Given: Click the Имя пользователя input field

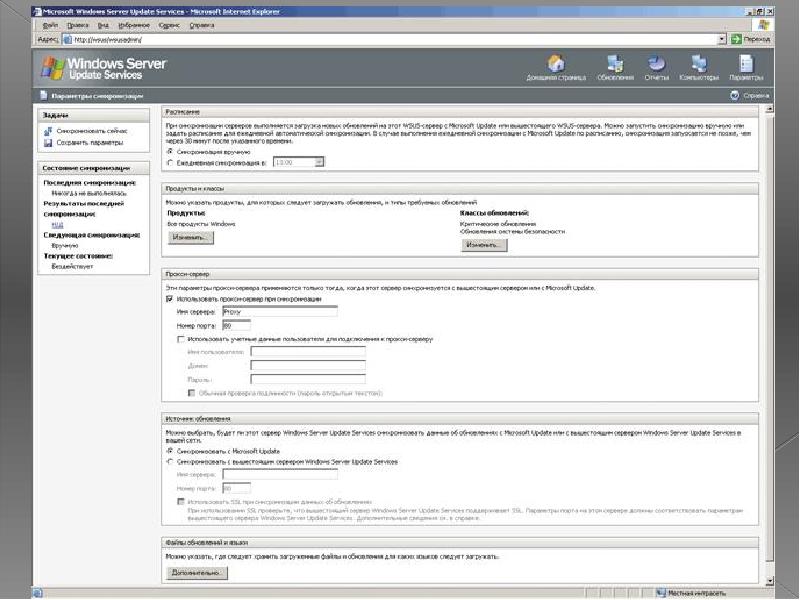Looking at the screenshot, I should 308,352.
